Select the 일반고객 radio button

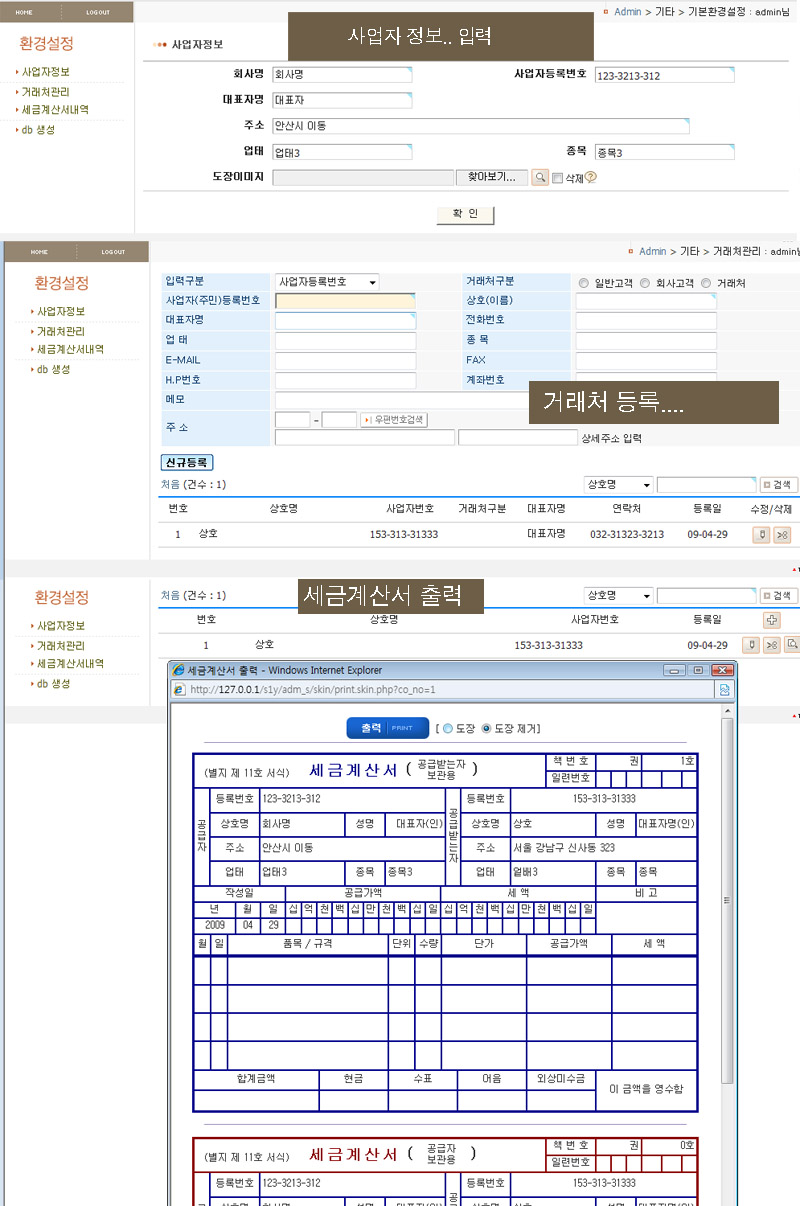pyautogui.click(x=584, y=283)
